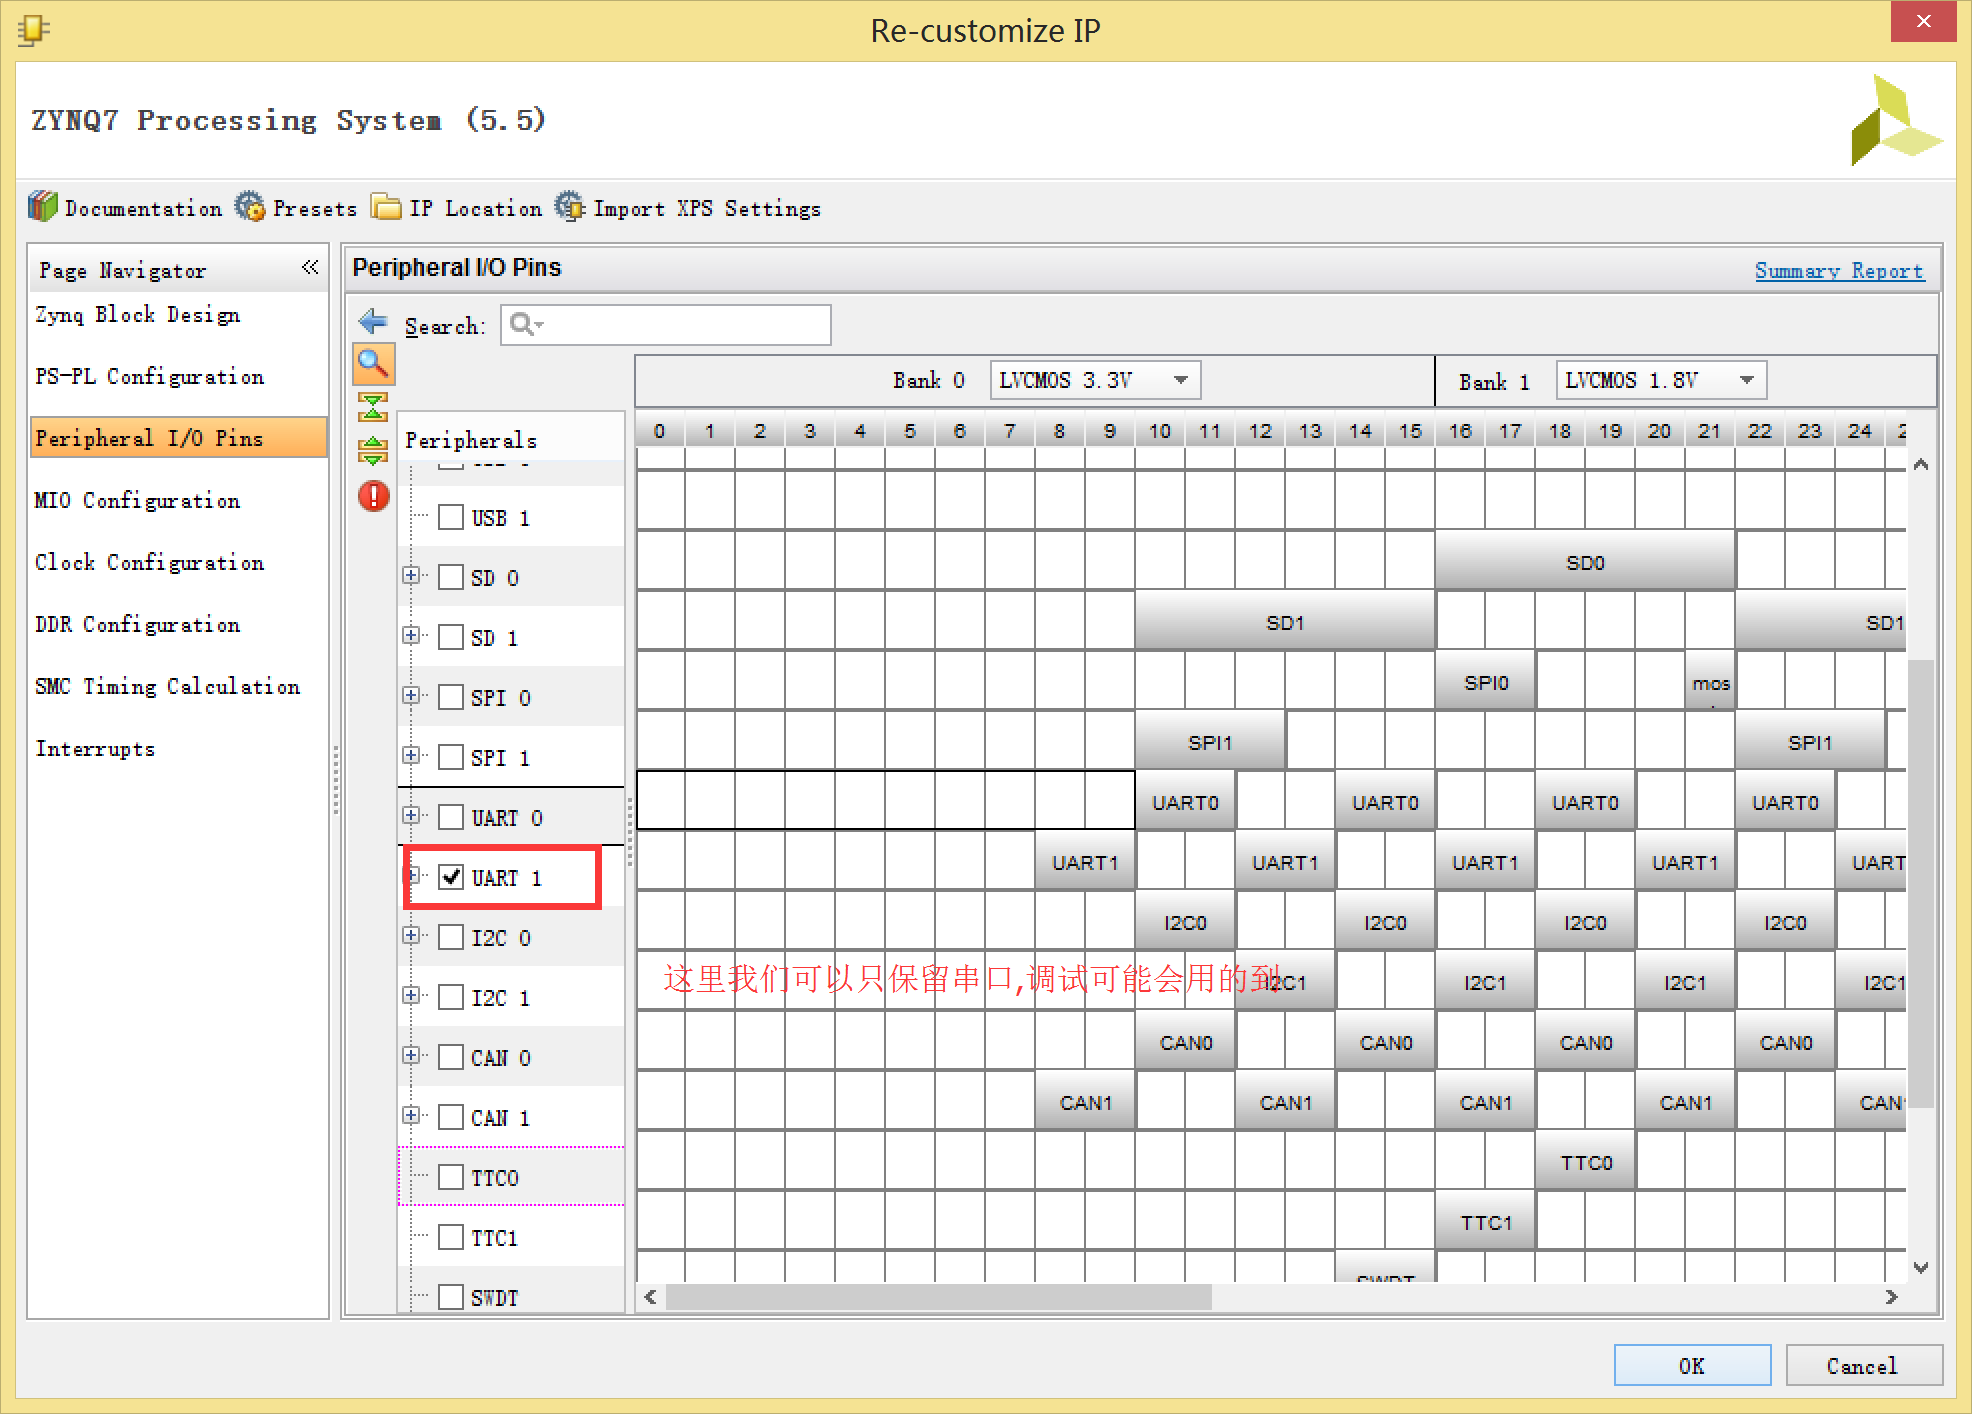Click the Import XPS Settings gear icon

coord(570,207)
